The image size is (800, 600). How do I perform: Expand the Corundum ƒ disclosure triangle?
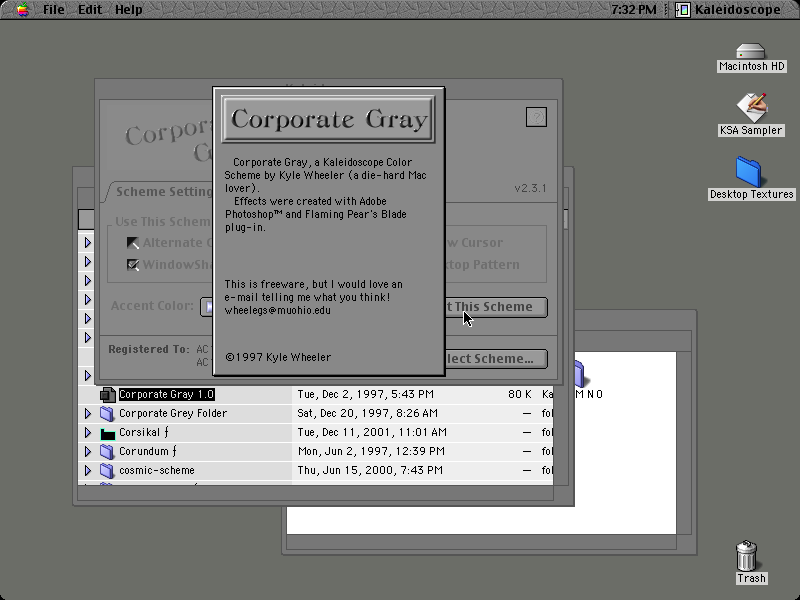88,452
